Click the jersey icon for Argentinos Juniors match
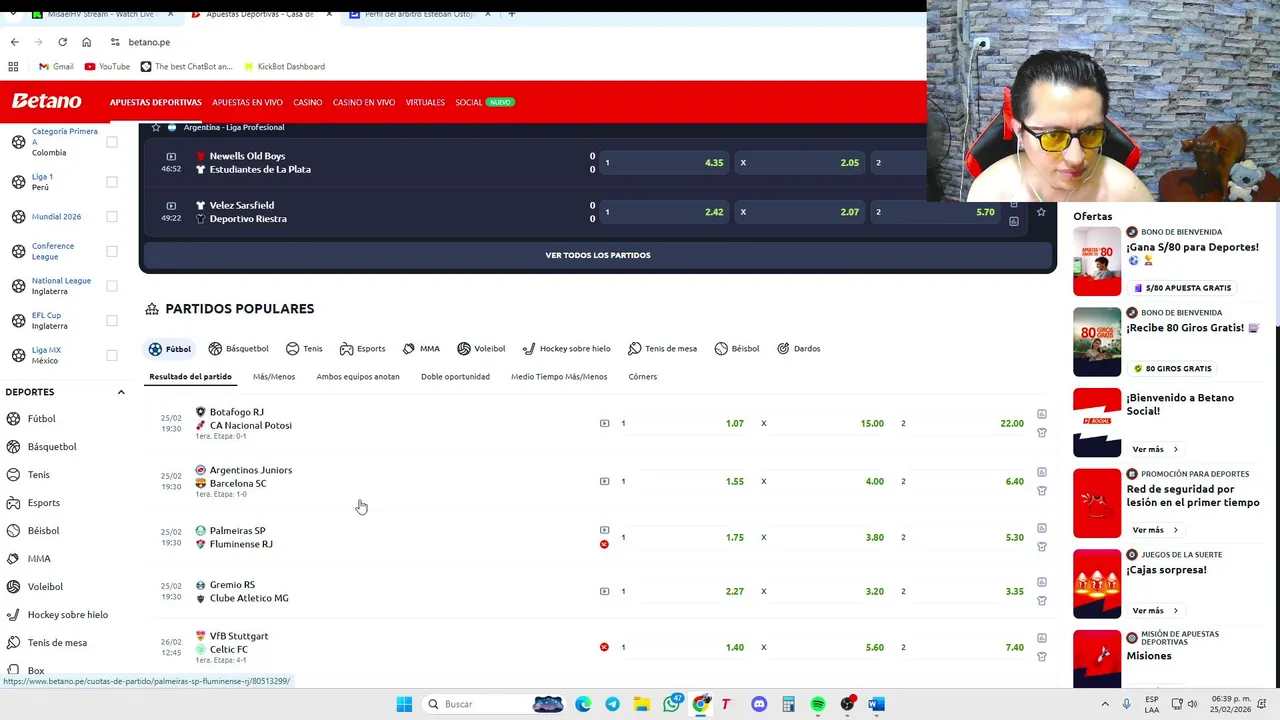 (1042, 491)
